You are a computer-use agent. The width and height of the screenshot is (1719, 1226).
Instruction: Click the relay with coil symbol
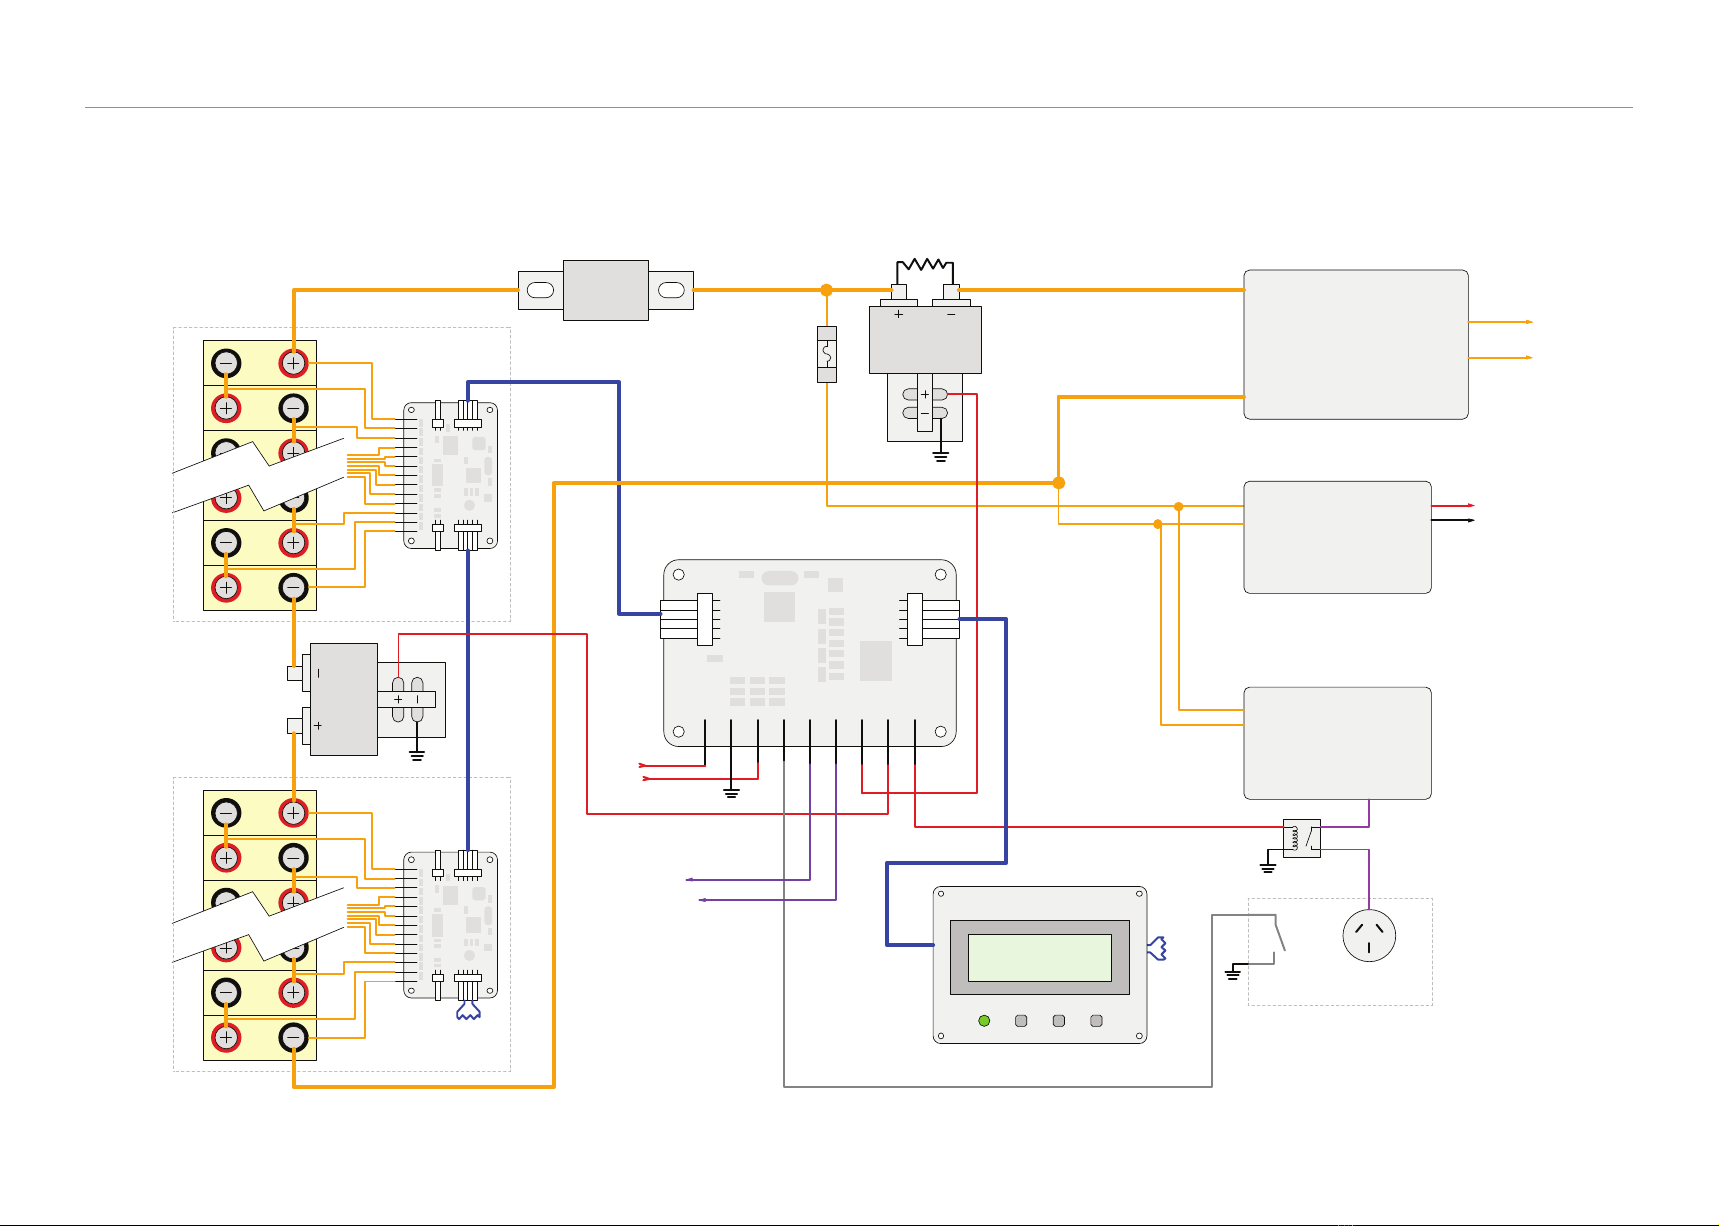(1301, 838)
